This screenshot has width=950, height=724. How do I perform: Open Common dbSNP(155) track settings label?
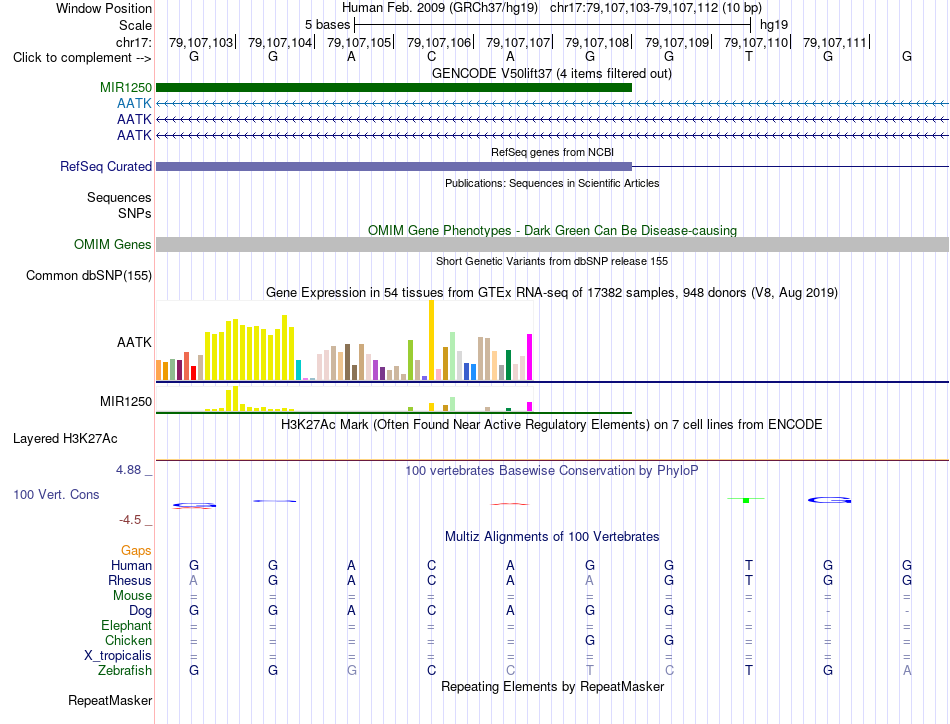click(x=89, y=275)
